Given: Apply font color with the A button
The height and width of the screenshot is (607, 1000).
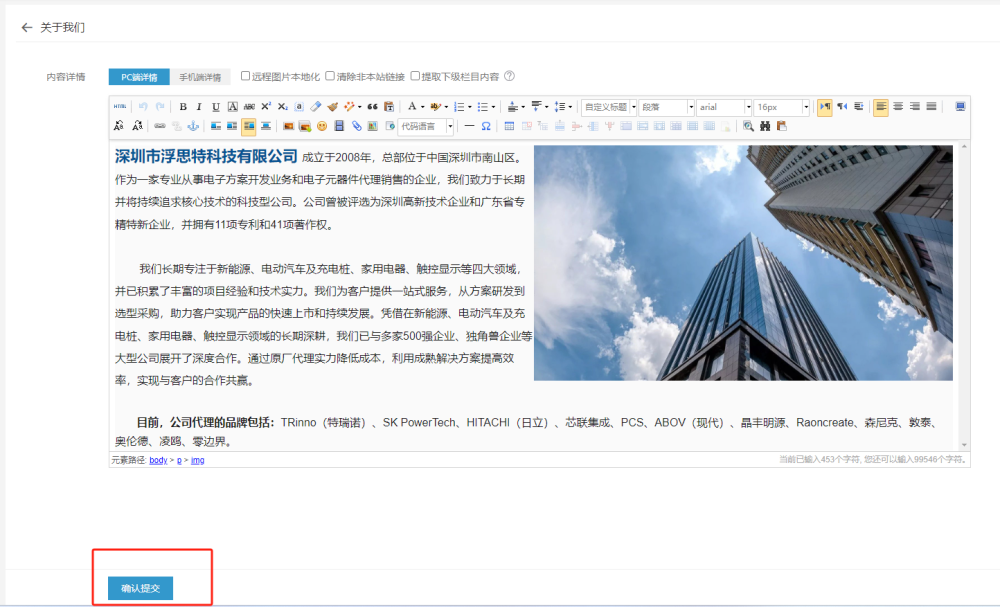Looking at the screenshot, I should pyautogui.click(x=412, y=106).
